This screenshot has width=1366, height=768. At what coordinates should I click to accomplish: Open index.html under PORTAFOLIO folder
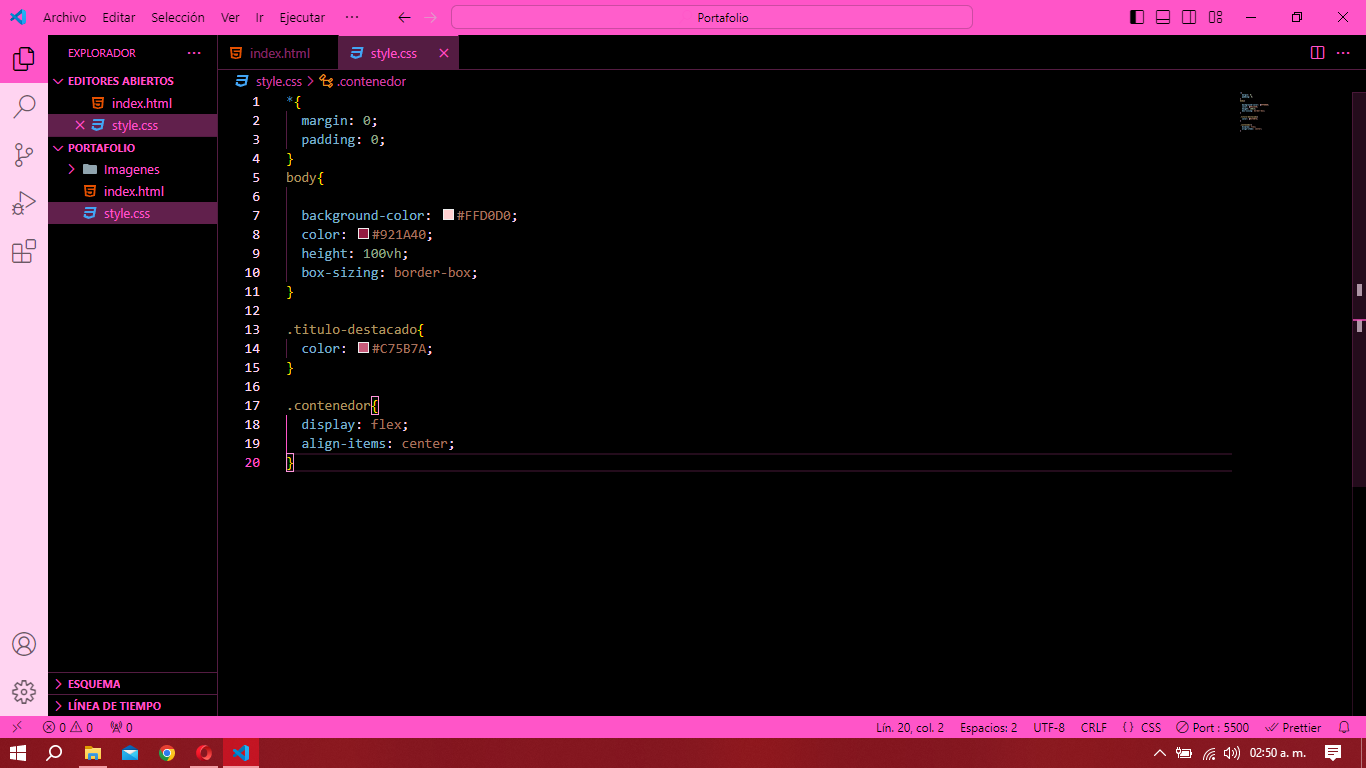[x=133, y=191]
